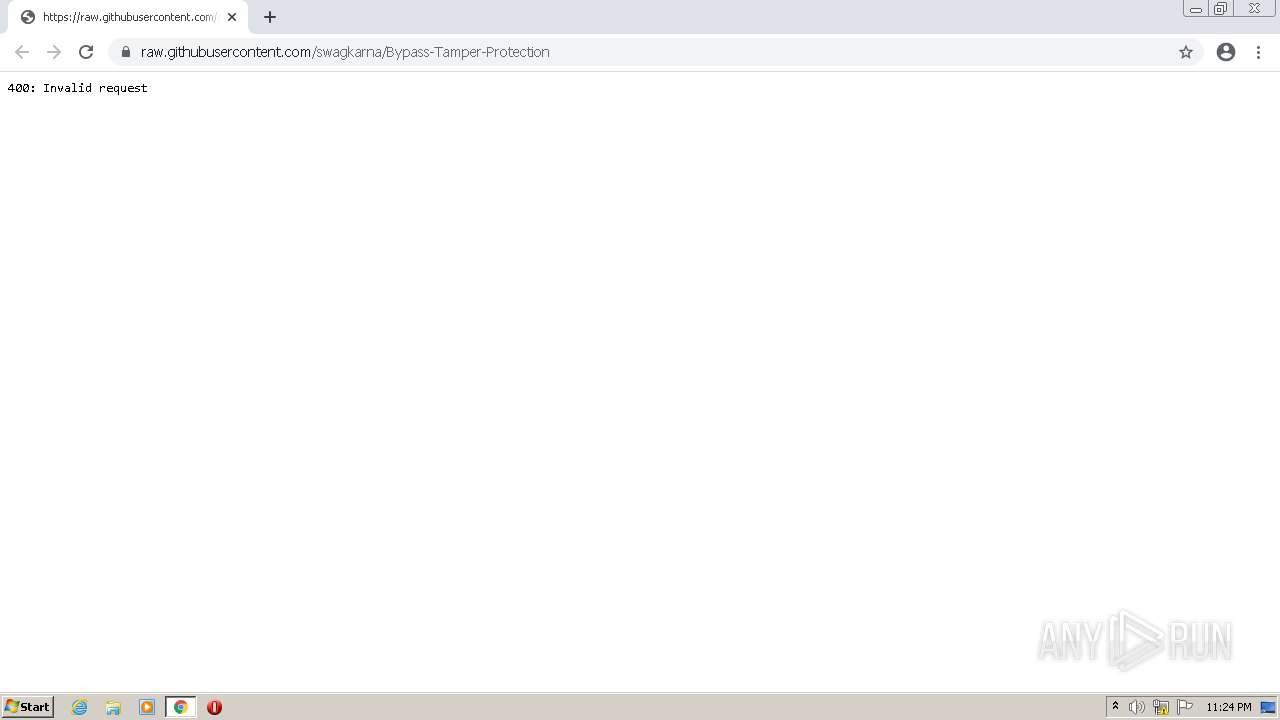Click the browser back arrow
Screen dimensions: 1280x720
pos(22,52)
